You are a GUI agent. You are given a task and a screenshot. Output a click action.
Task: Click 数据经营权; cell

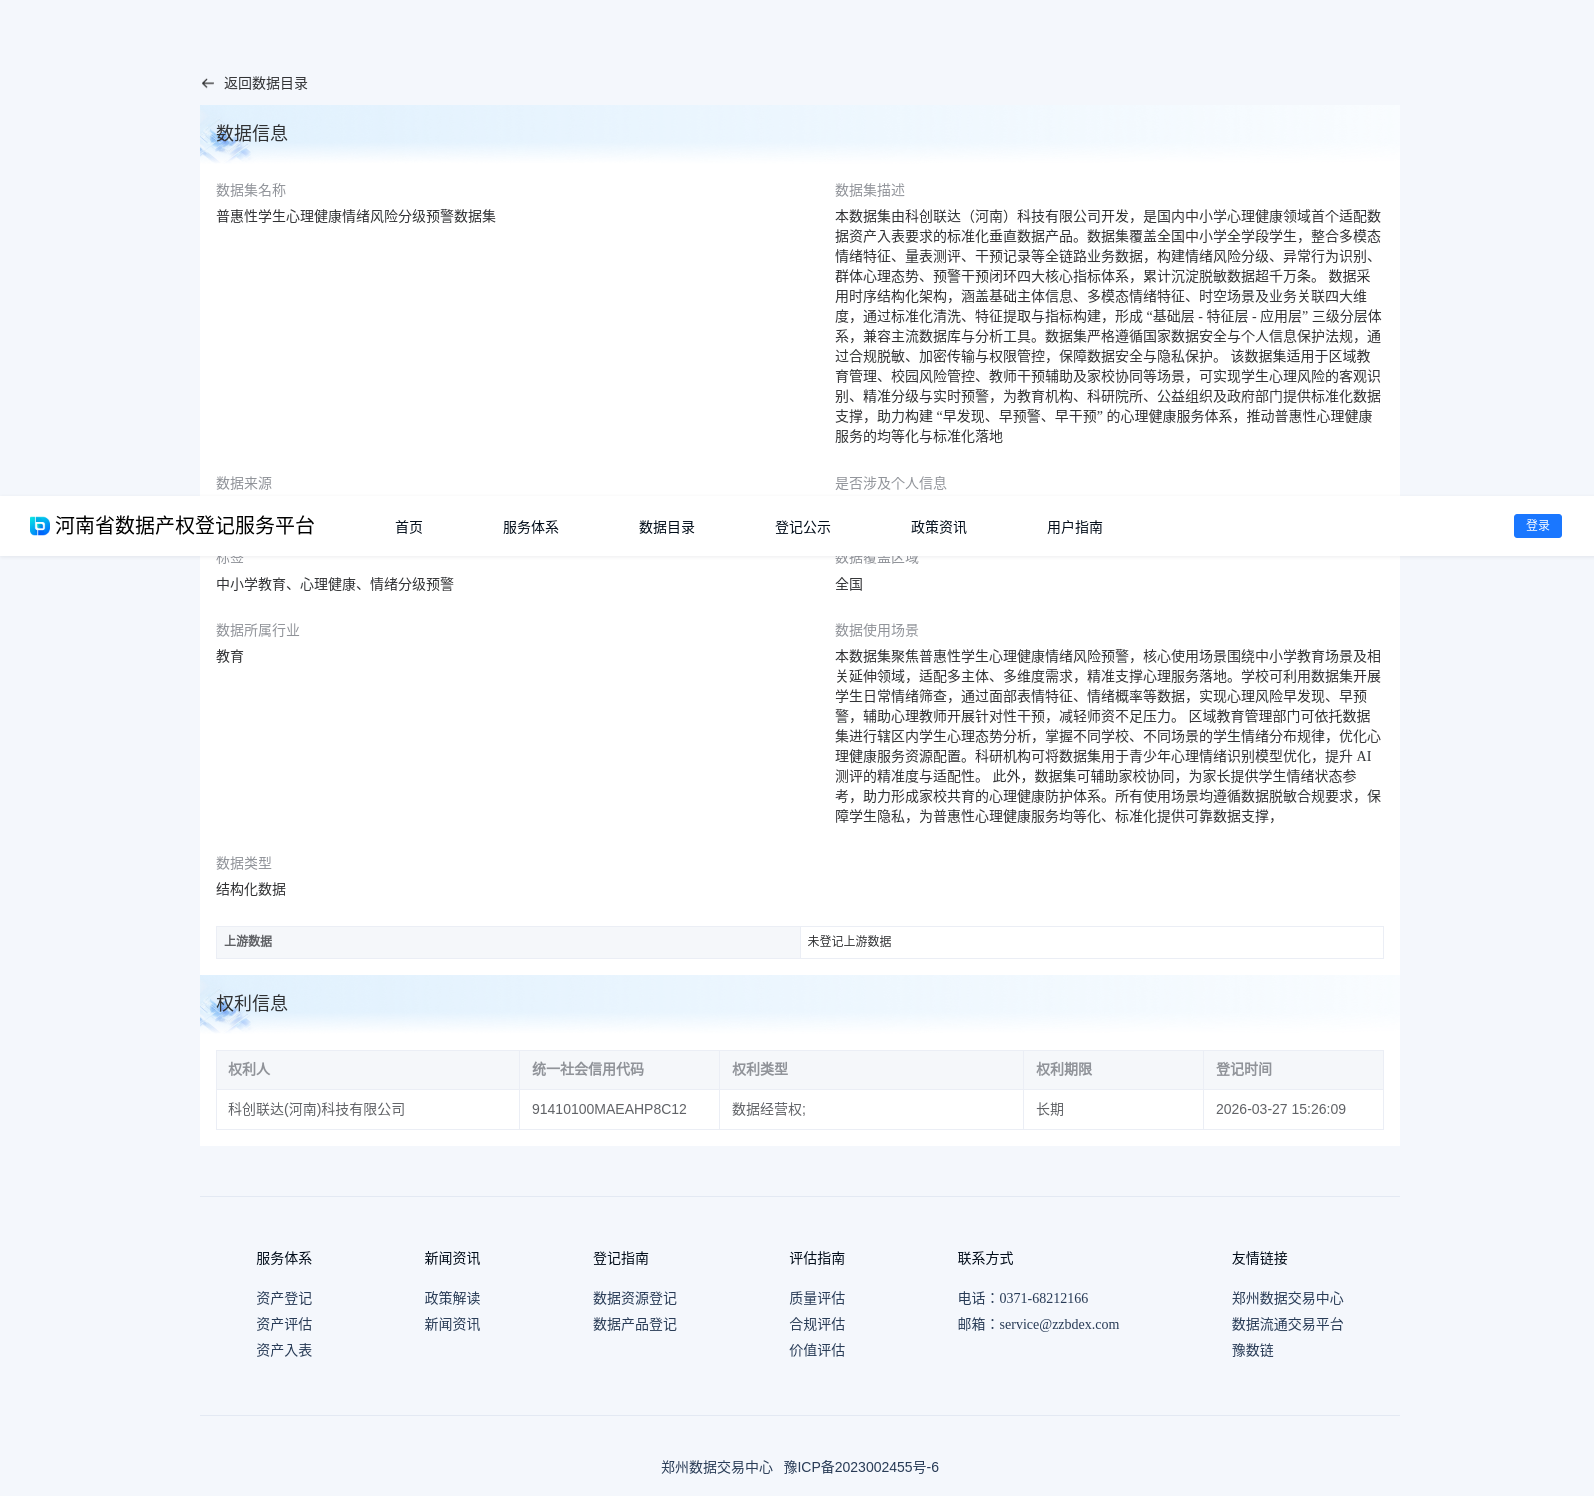coord(871,1109)
